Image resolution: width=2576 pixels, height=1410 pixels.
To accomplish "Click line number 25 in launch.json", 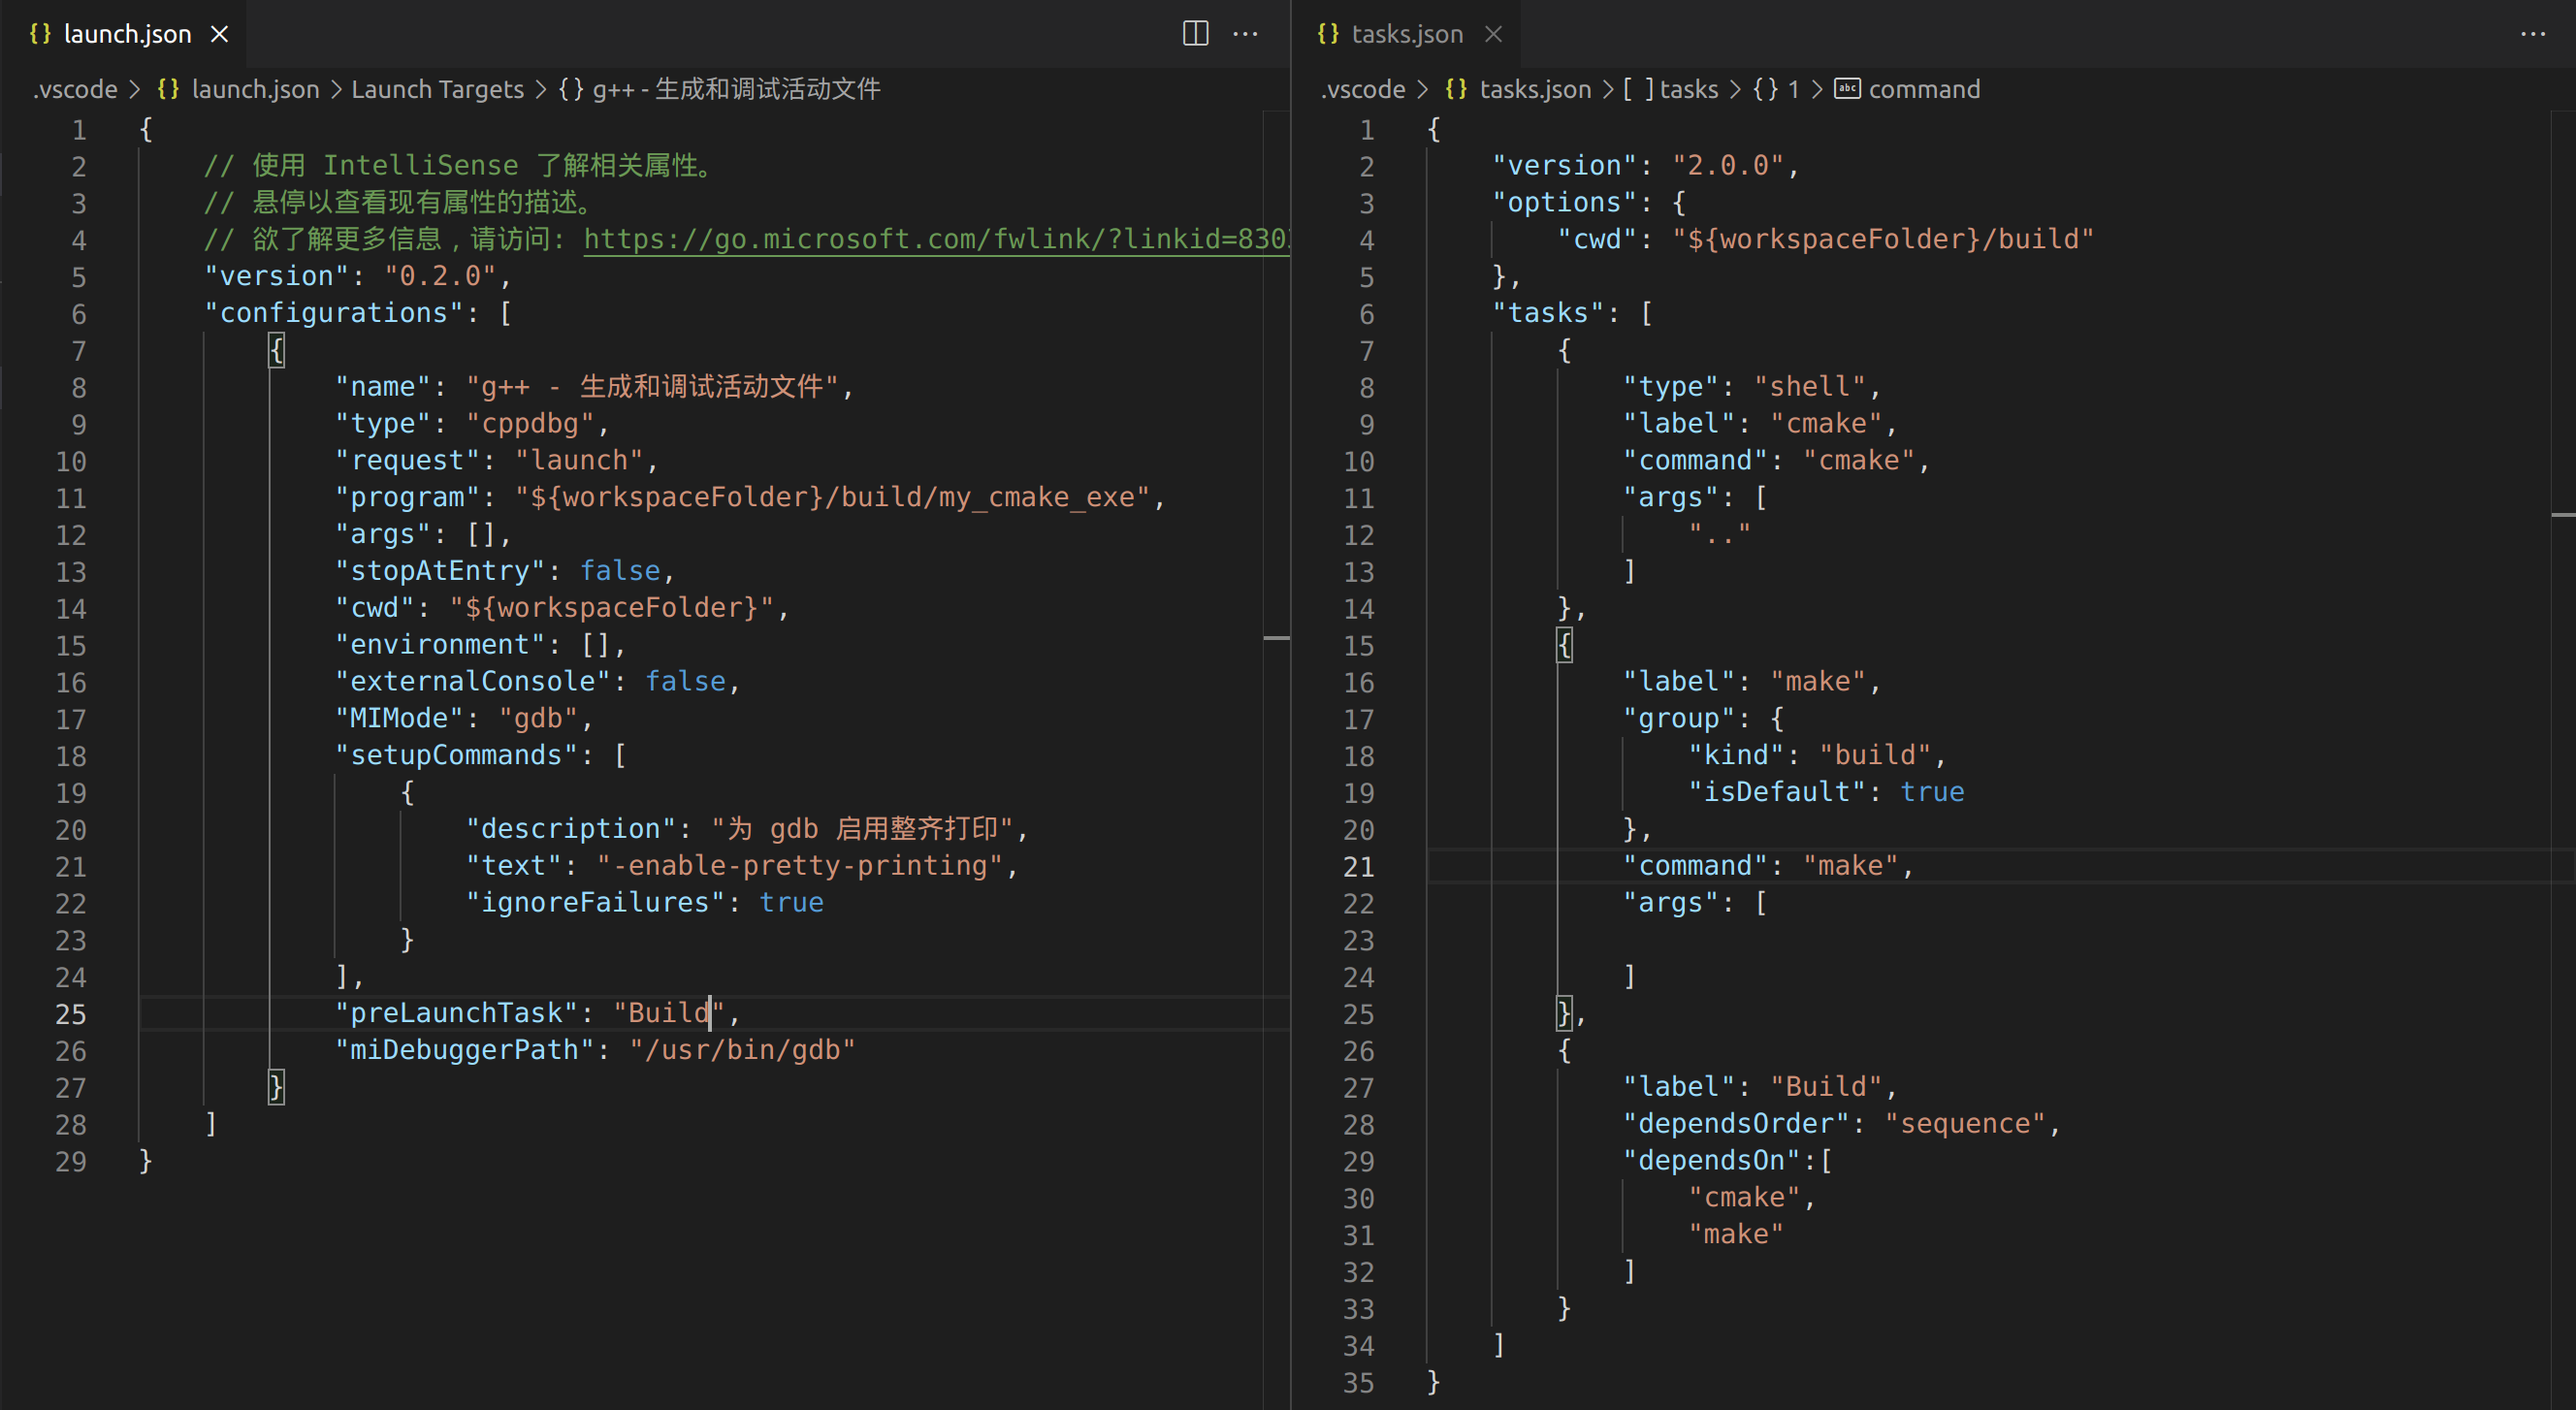I will [70, 1014].
